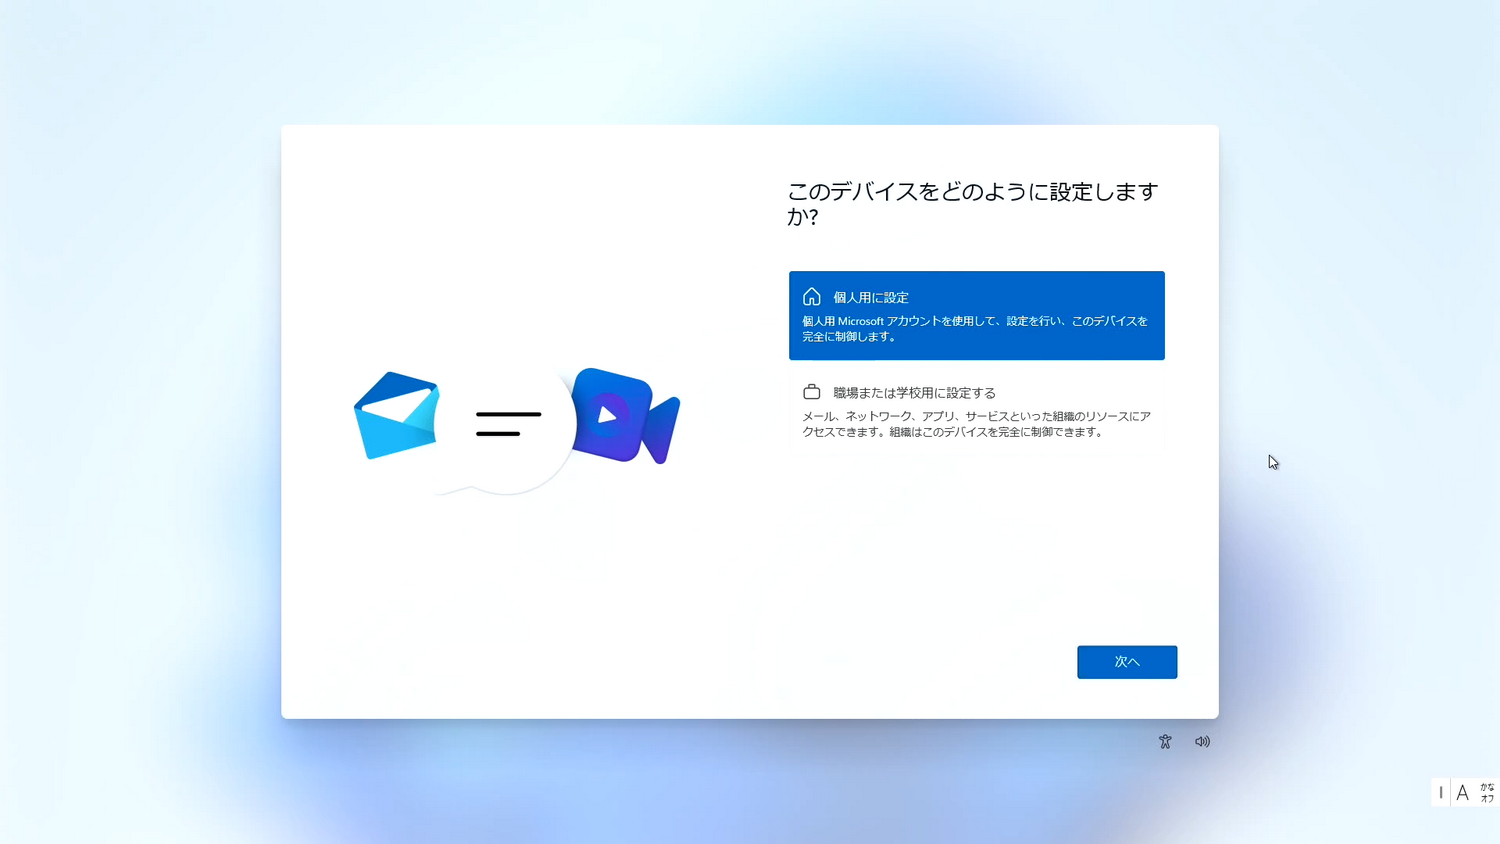The image size is (1500, 844).
Task: Click the personal Microsoft account description text
Action: point(977,328)
